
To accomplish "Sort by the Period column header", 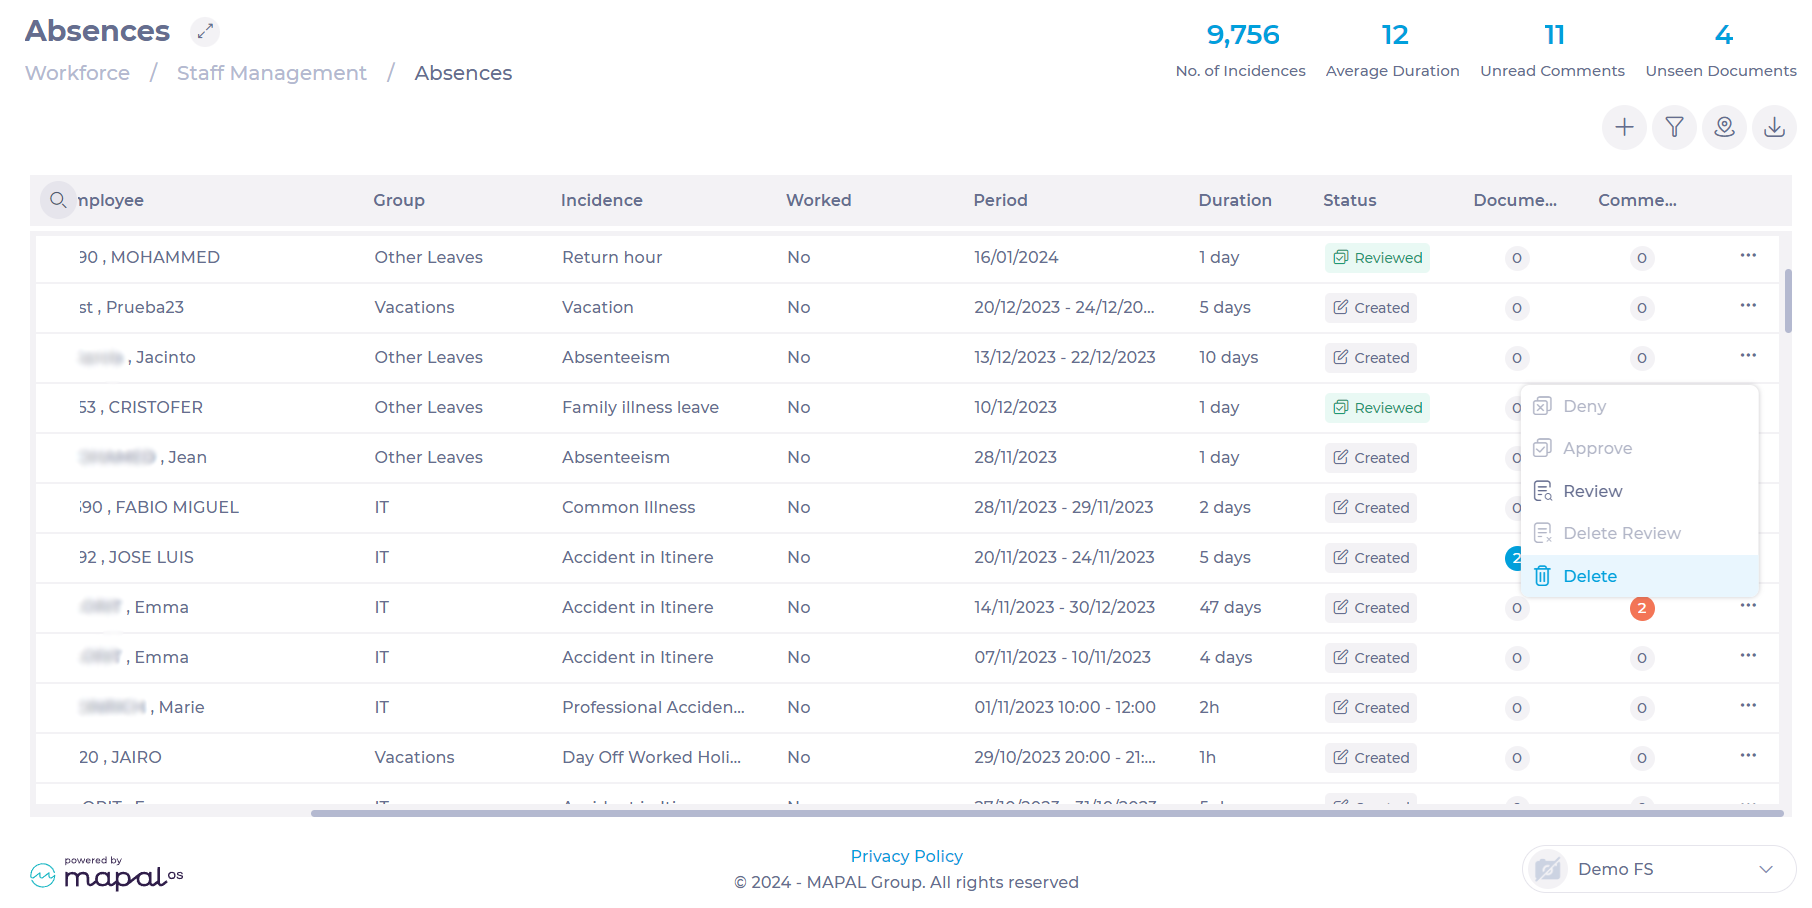I will [1000, 200].
